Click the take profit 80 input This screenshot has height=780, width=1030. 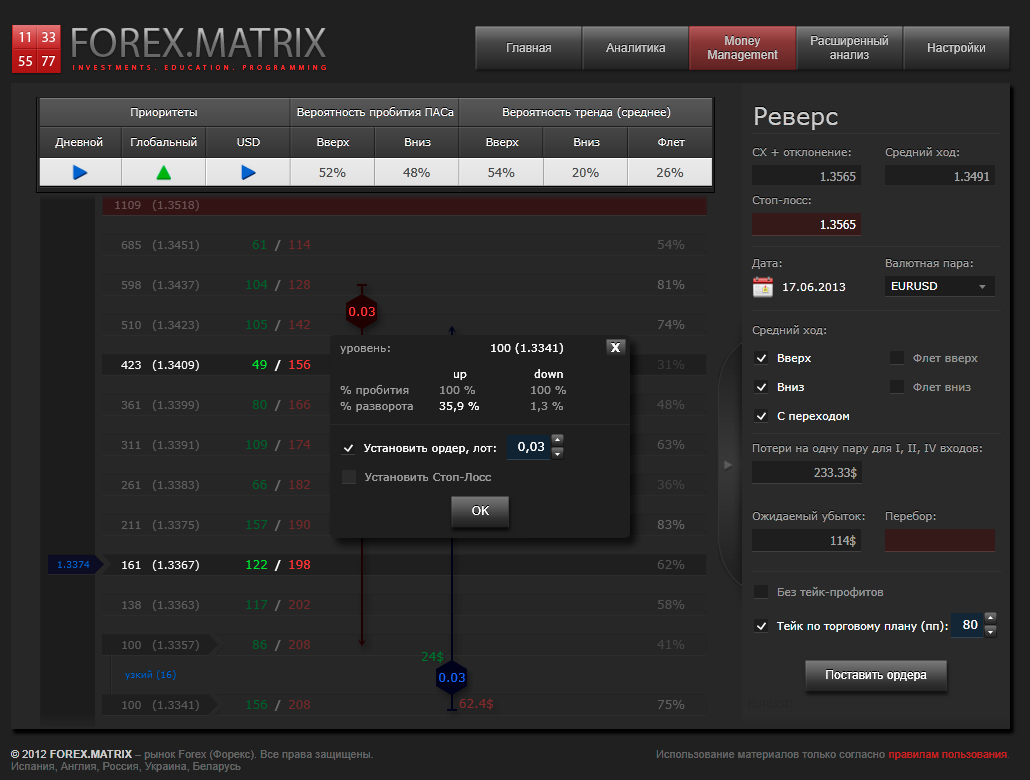click(967, 625)
